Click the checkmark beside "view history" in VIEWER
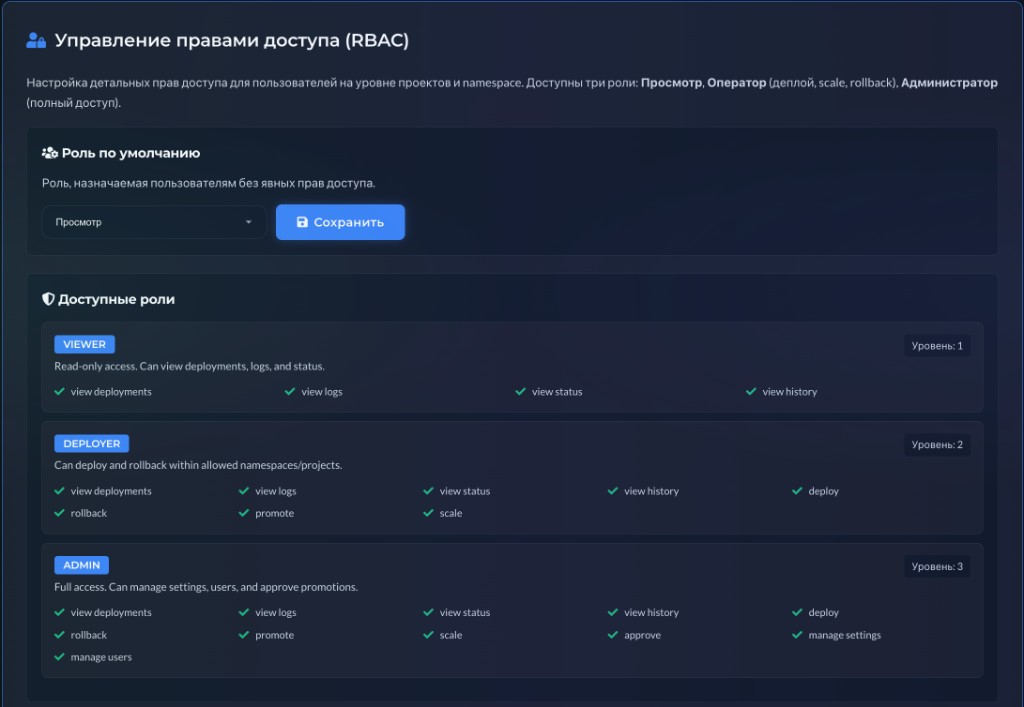The image size is (1024, 707). pyautogui.click(x=751, y=392)
